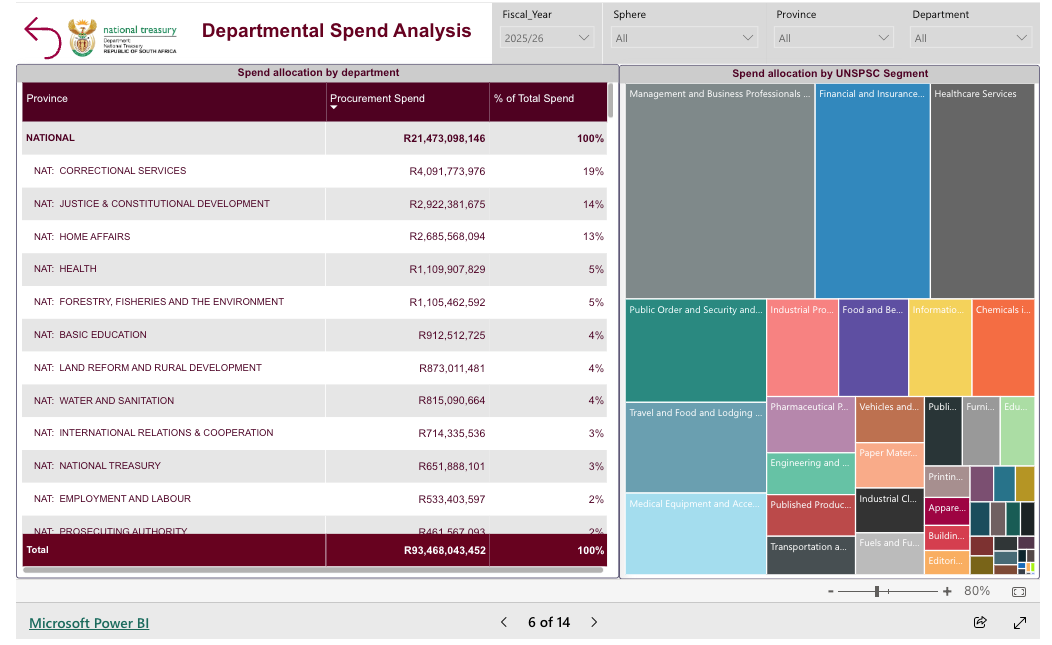This screenshot has width=1052, height=645.
Task: Click the National Treasury logo
Action: click(x=123, y=36)
